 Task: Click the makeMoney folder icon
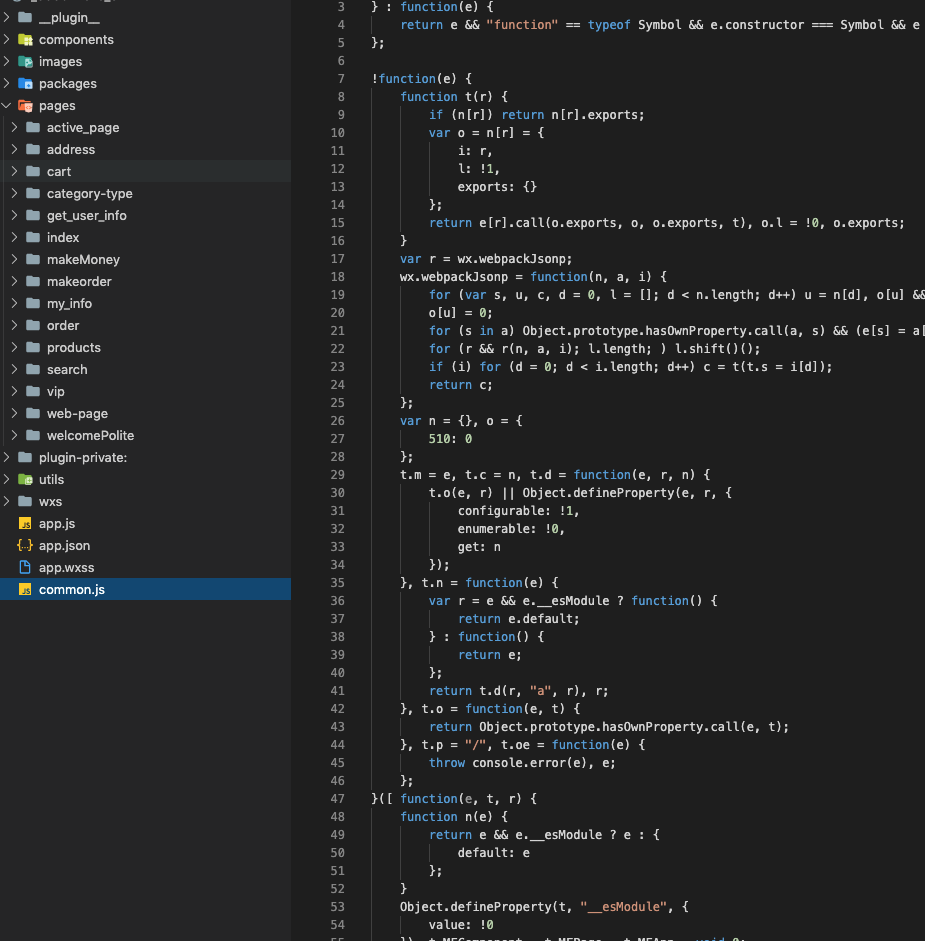(34, 259)
